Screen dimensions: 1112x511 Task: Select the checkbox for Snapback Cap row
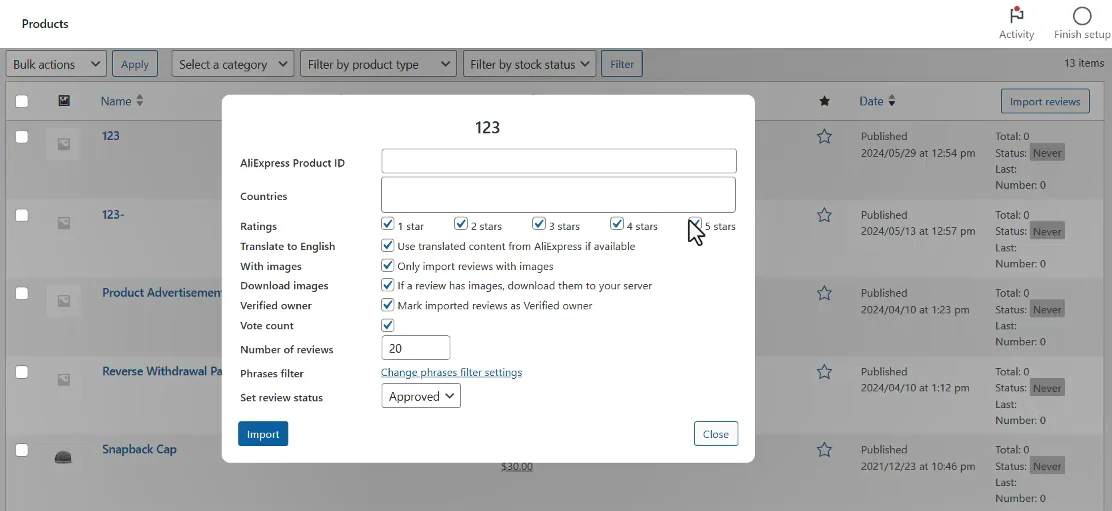click(x=22, y=450)
